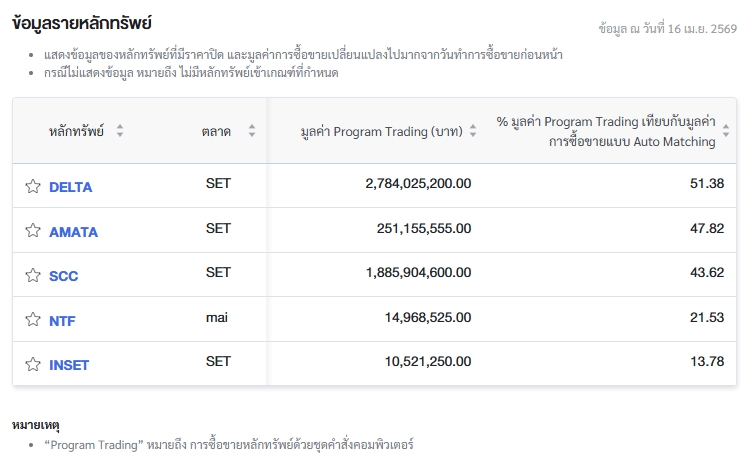The width and height of the screenshot is (754, 461).
Task: Go to SCC stock page
Action: tap(63, 276)
